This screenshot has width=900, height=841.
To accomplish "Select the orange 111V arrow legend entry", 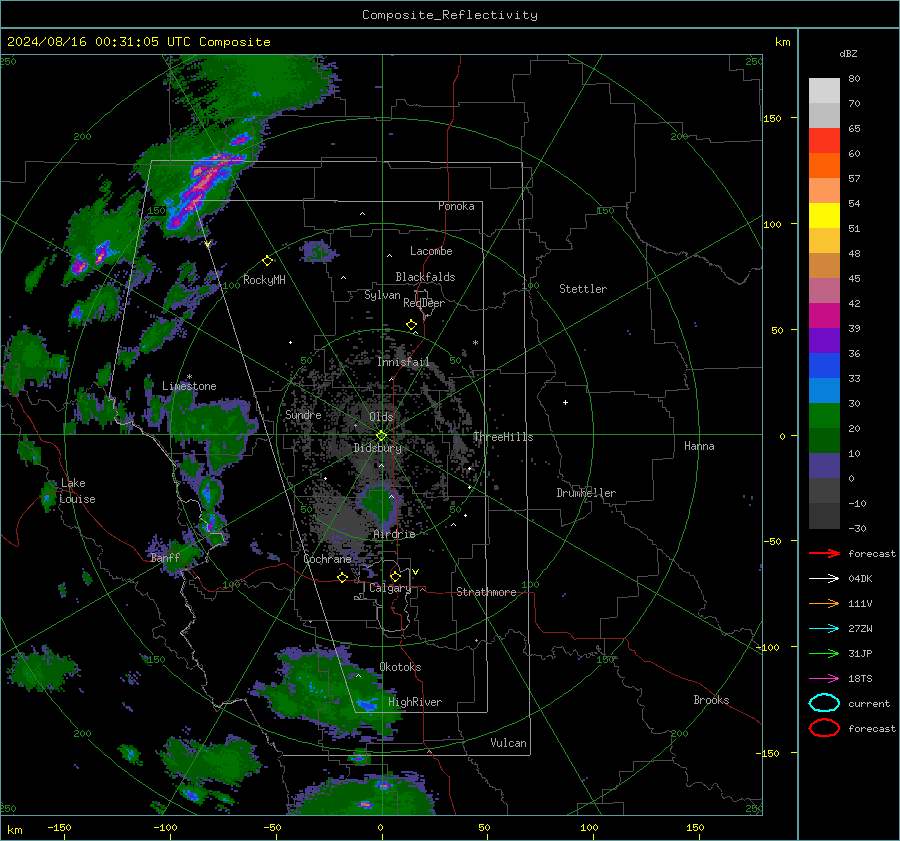I will tap(824, 603).
